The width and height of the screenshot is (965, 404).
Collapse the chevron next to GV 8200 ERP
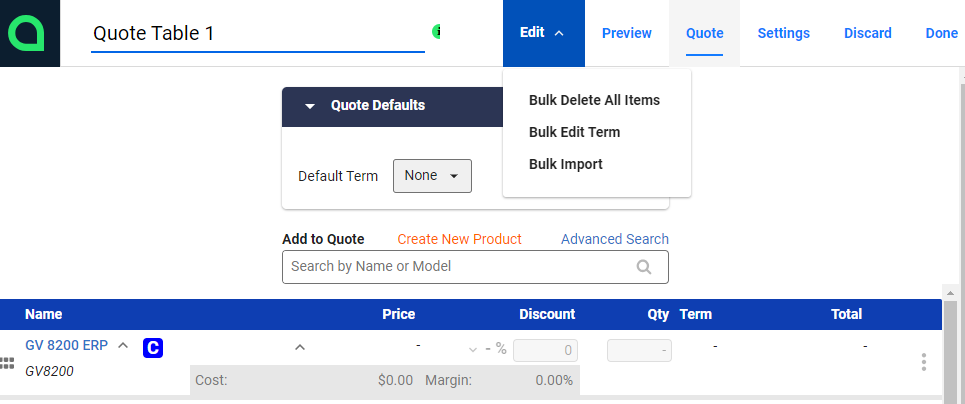(123, 345)
